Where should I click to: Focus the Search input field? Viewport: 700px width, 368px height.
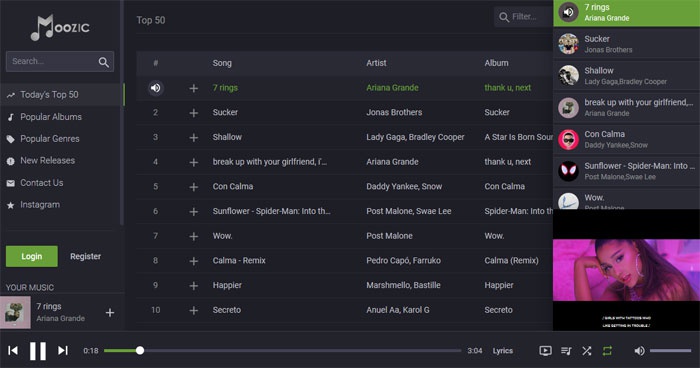pos(59,62)
